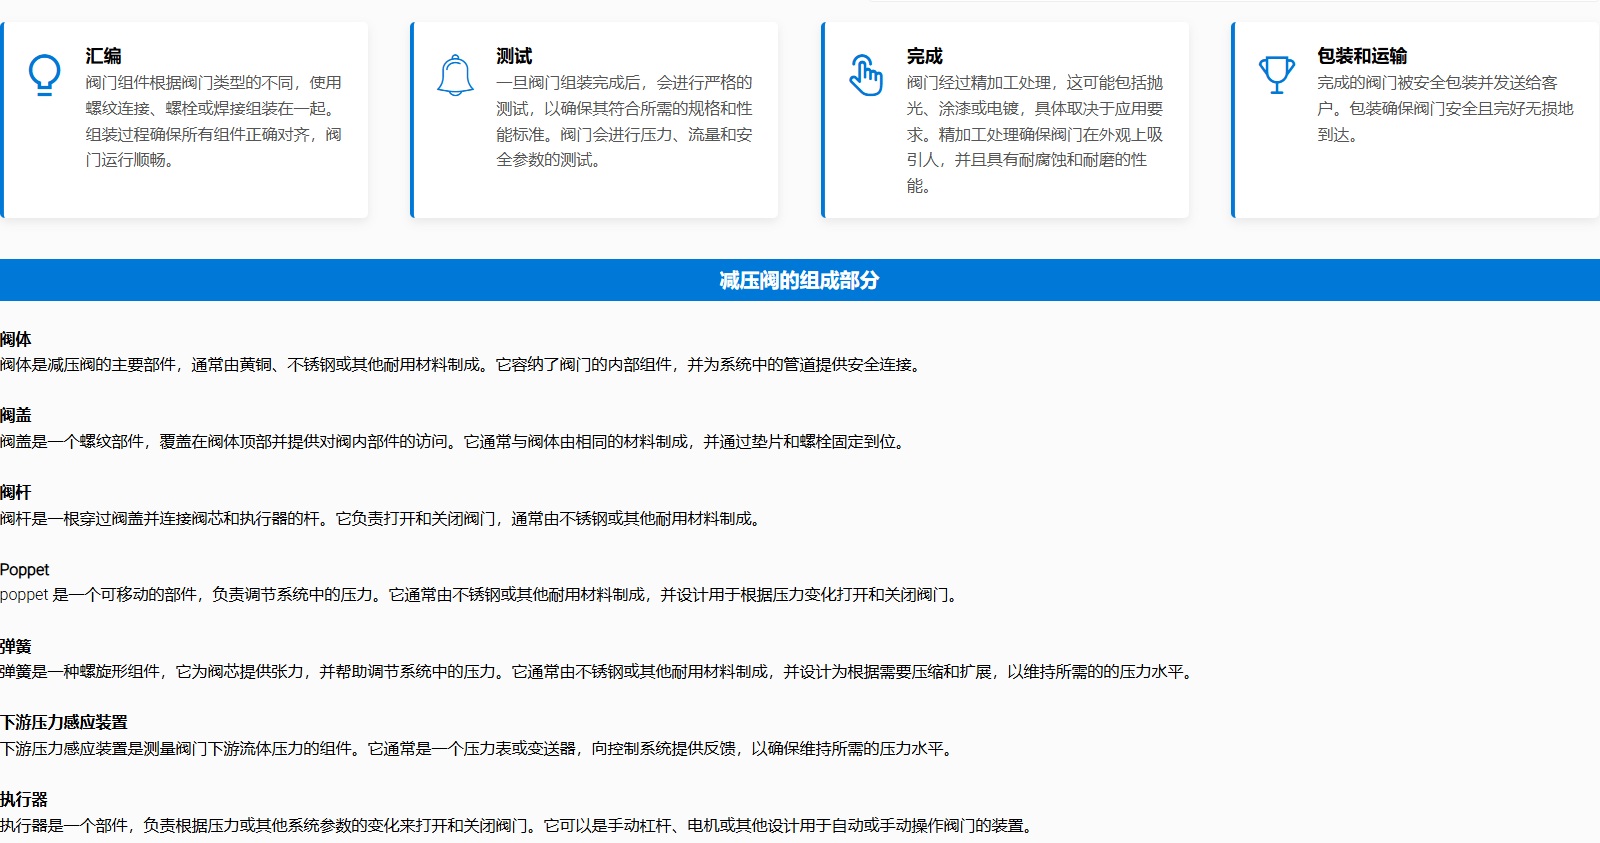Click the 完成 card description text
This screenshot has width=1600, height=843.
click(1034, 134)
